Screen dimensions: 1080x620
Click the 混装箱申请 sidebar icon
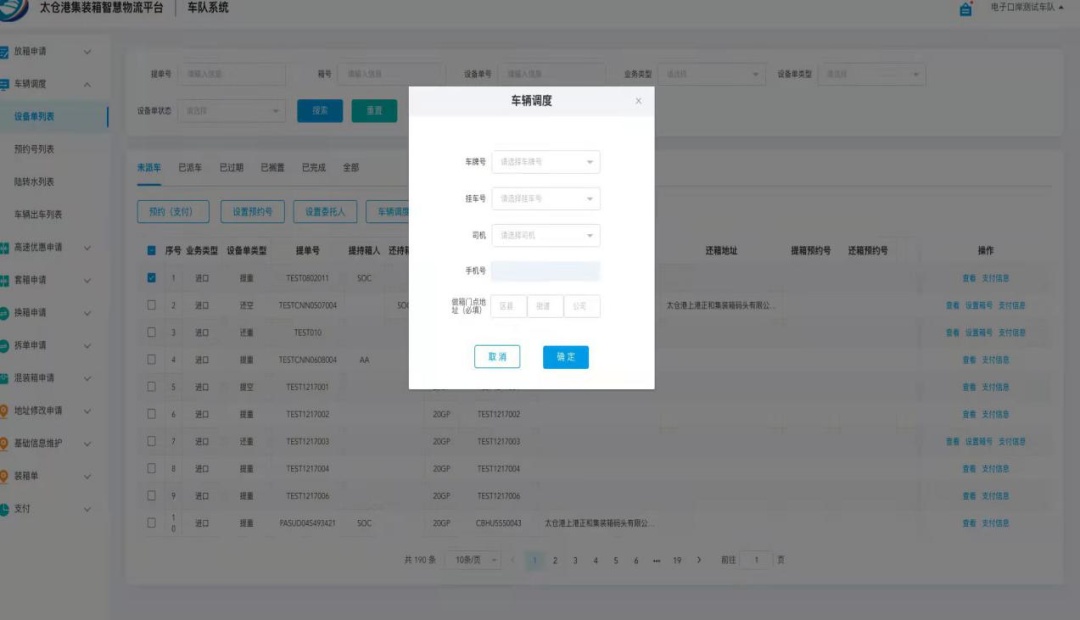(3, 378)
